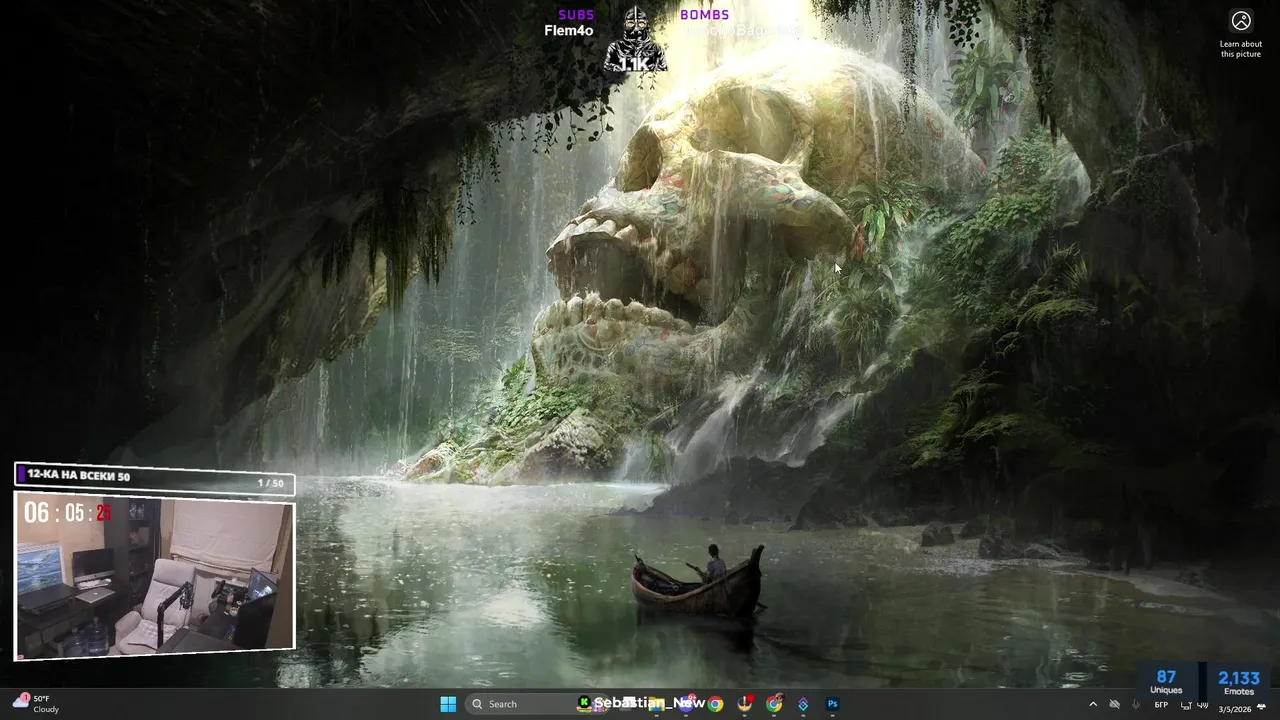
Task: Click the 06:05 stream timer
Action: tap(68, 513)
